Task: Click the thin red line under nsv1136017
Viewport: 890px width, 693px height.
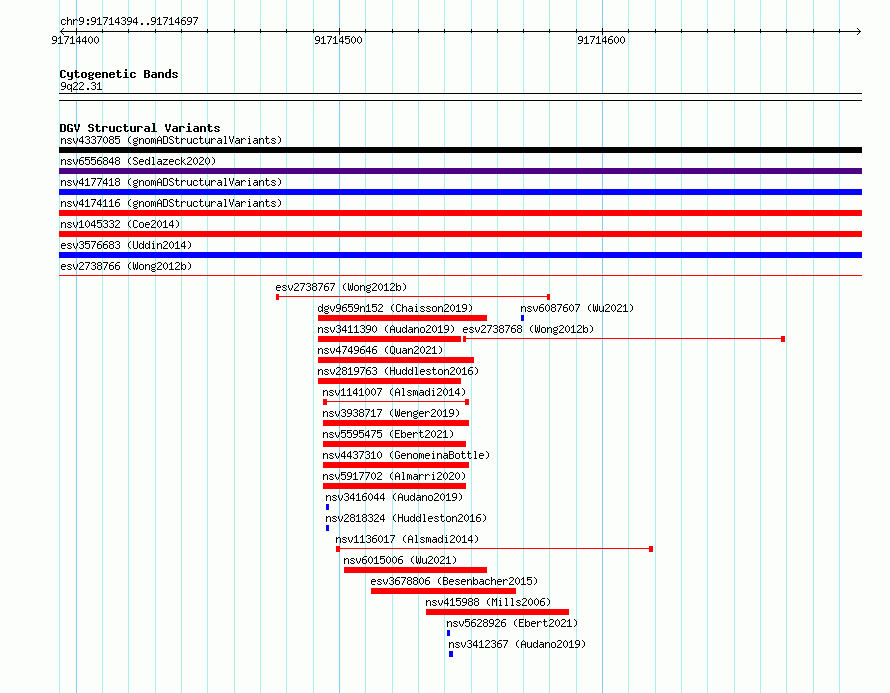Action: pos(494,549)
